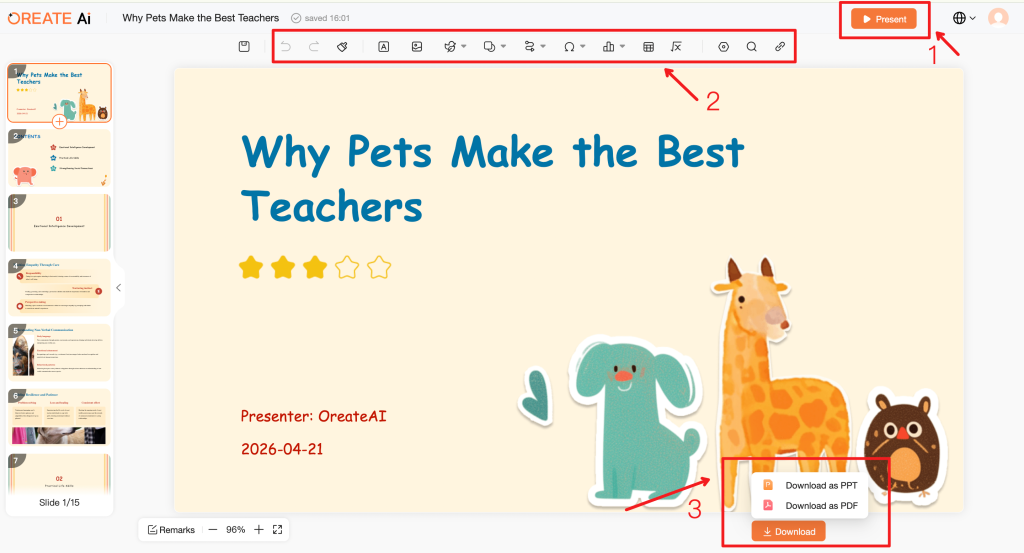Open the symbol dropdown arrow
The height and width of the screenshot is (553, 1024).
(583, 46)
